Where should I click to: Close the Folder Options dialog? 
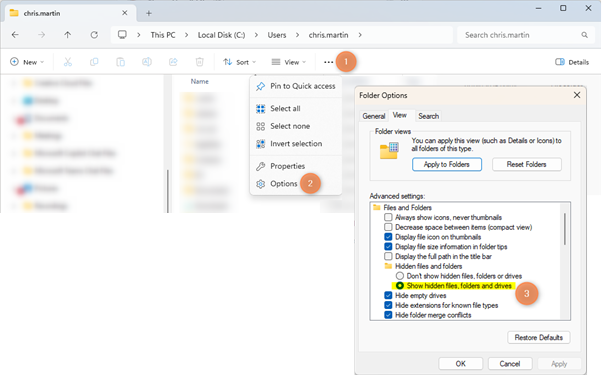[577, 95]
